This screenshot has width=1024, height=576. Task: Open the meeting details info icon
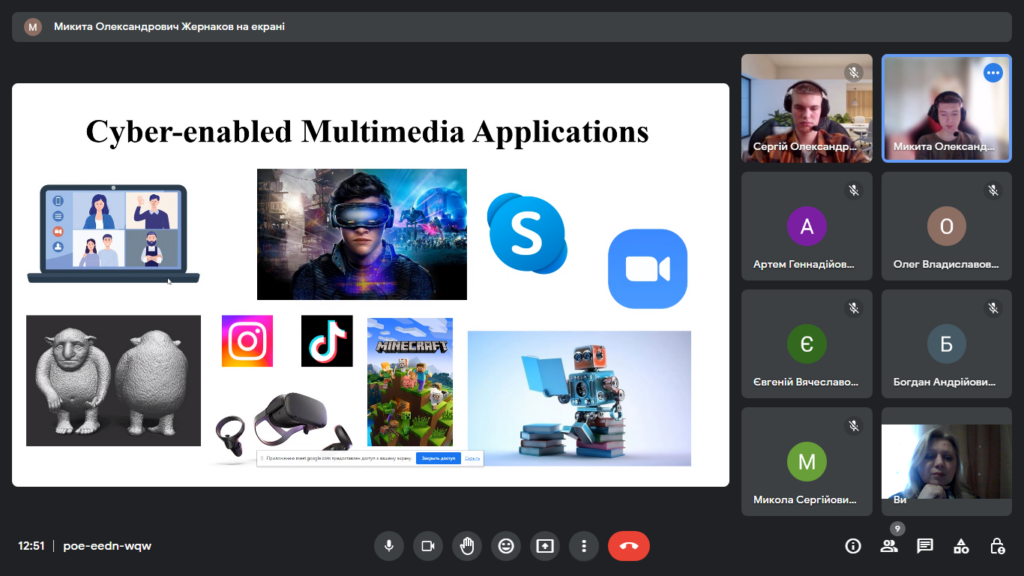tap(853, 546)
